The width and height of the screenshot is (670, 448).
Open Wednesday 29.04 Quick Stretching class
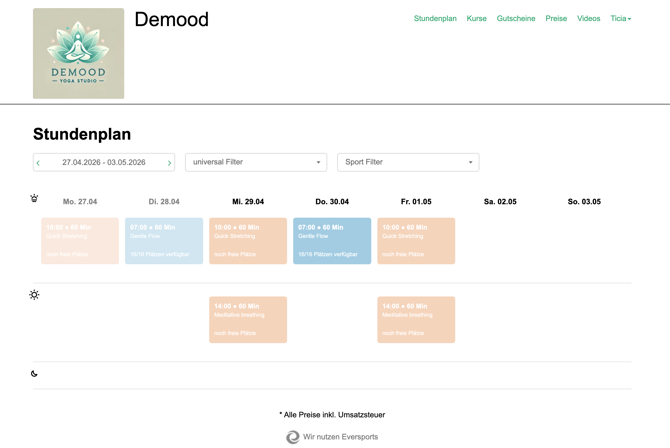pyautogui.click(x=248, y=241)
